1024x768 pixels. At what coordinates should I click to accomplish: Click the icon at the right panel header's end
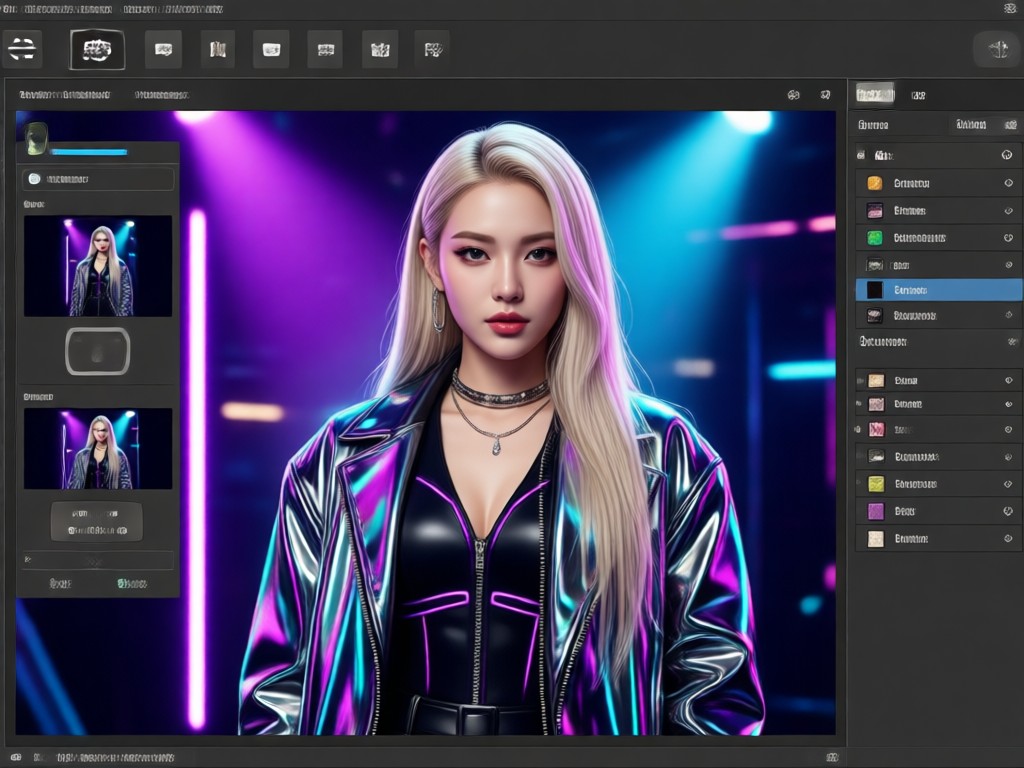(1012, 125)
